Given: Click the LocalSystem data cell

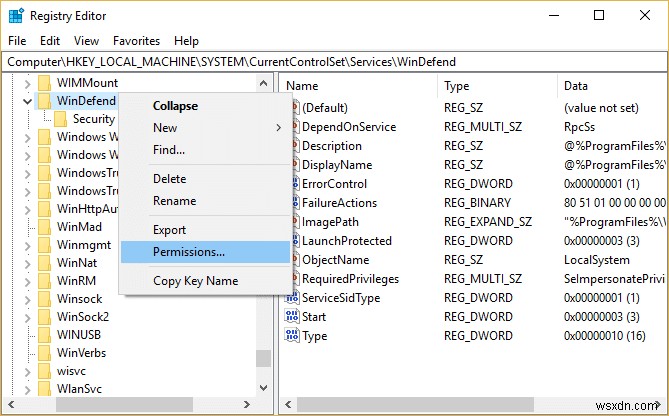Looking at the screenshot, I should [x=596, y=259].
